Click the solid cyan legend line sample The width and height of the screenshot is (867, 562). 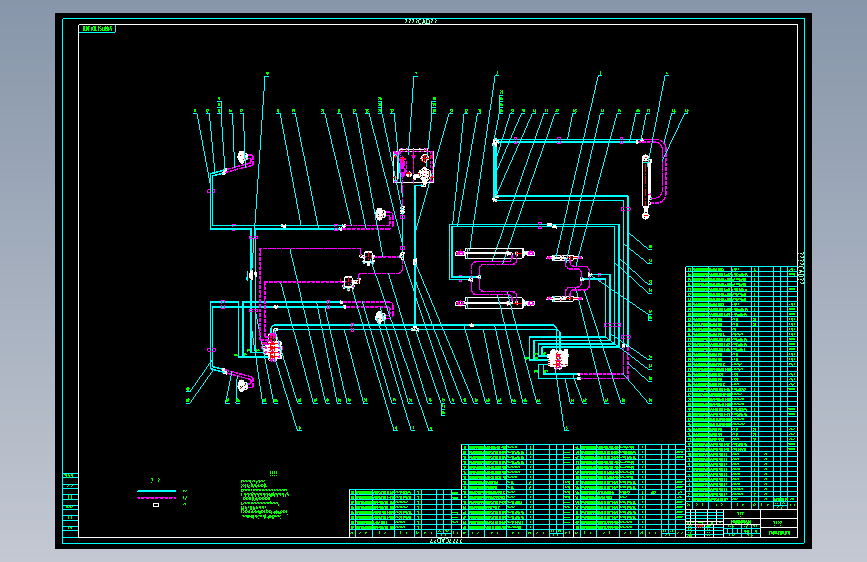click(x=156, y=491)
